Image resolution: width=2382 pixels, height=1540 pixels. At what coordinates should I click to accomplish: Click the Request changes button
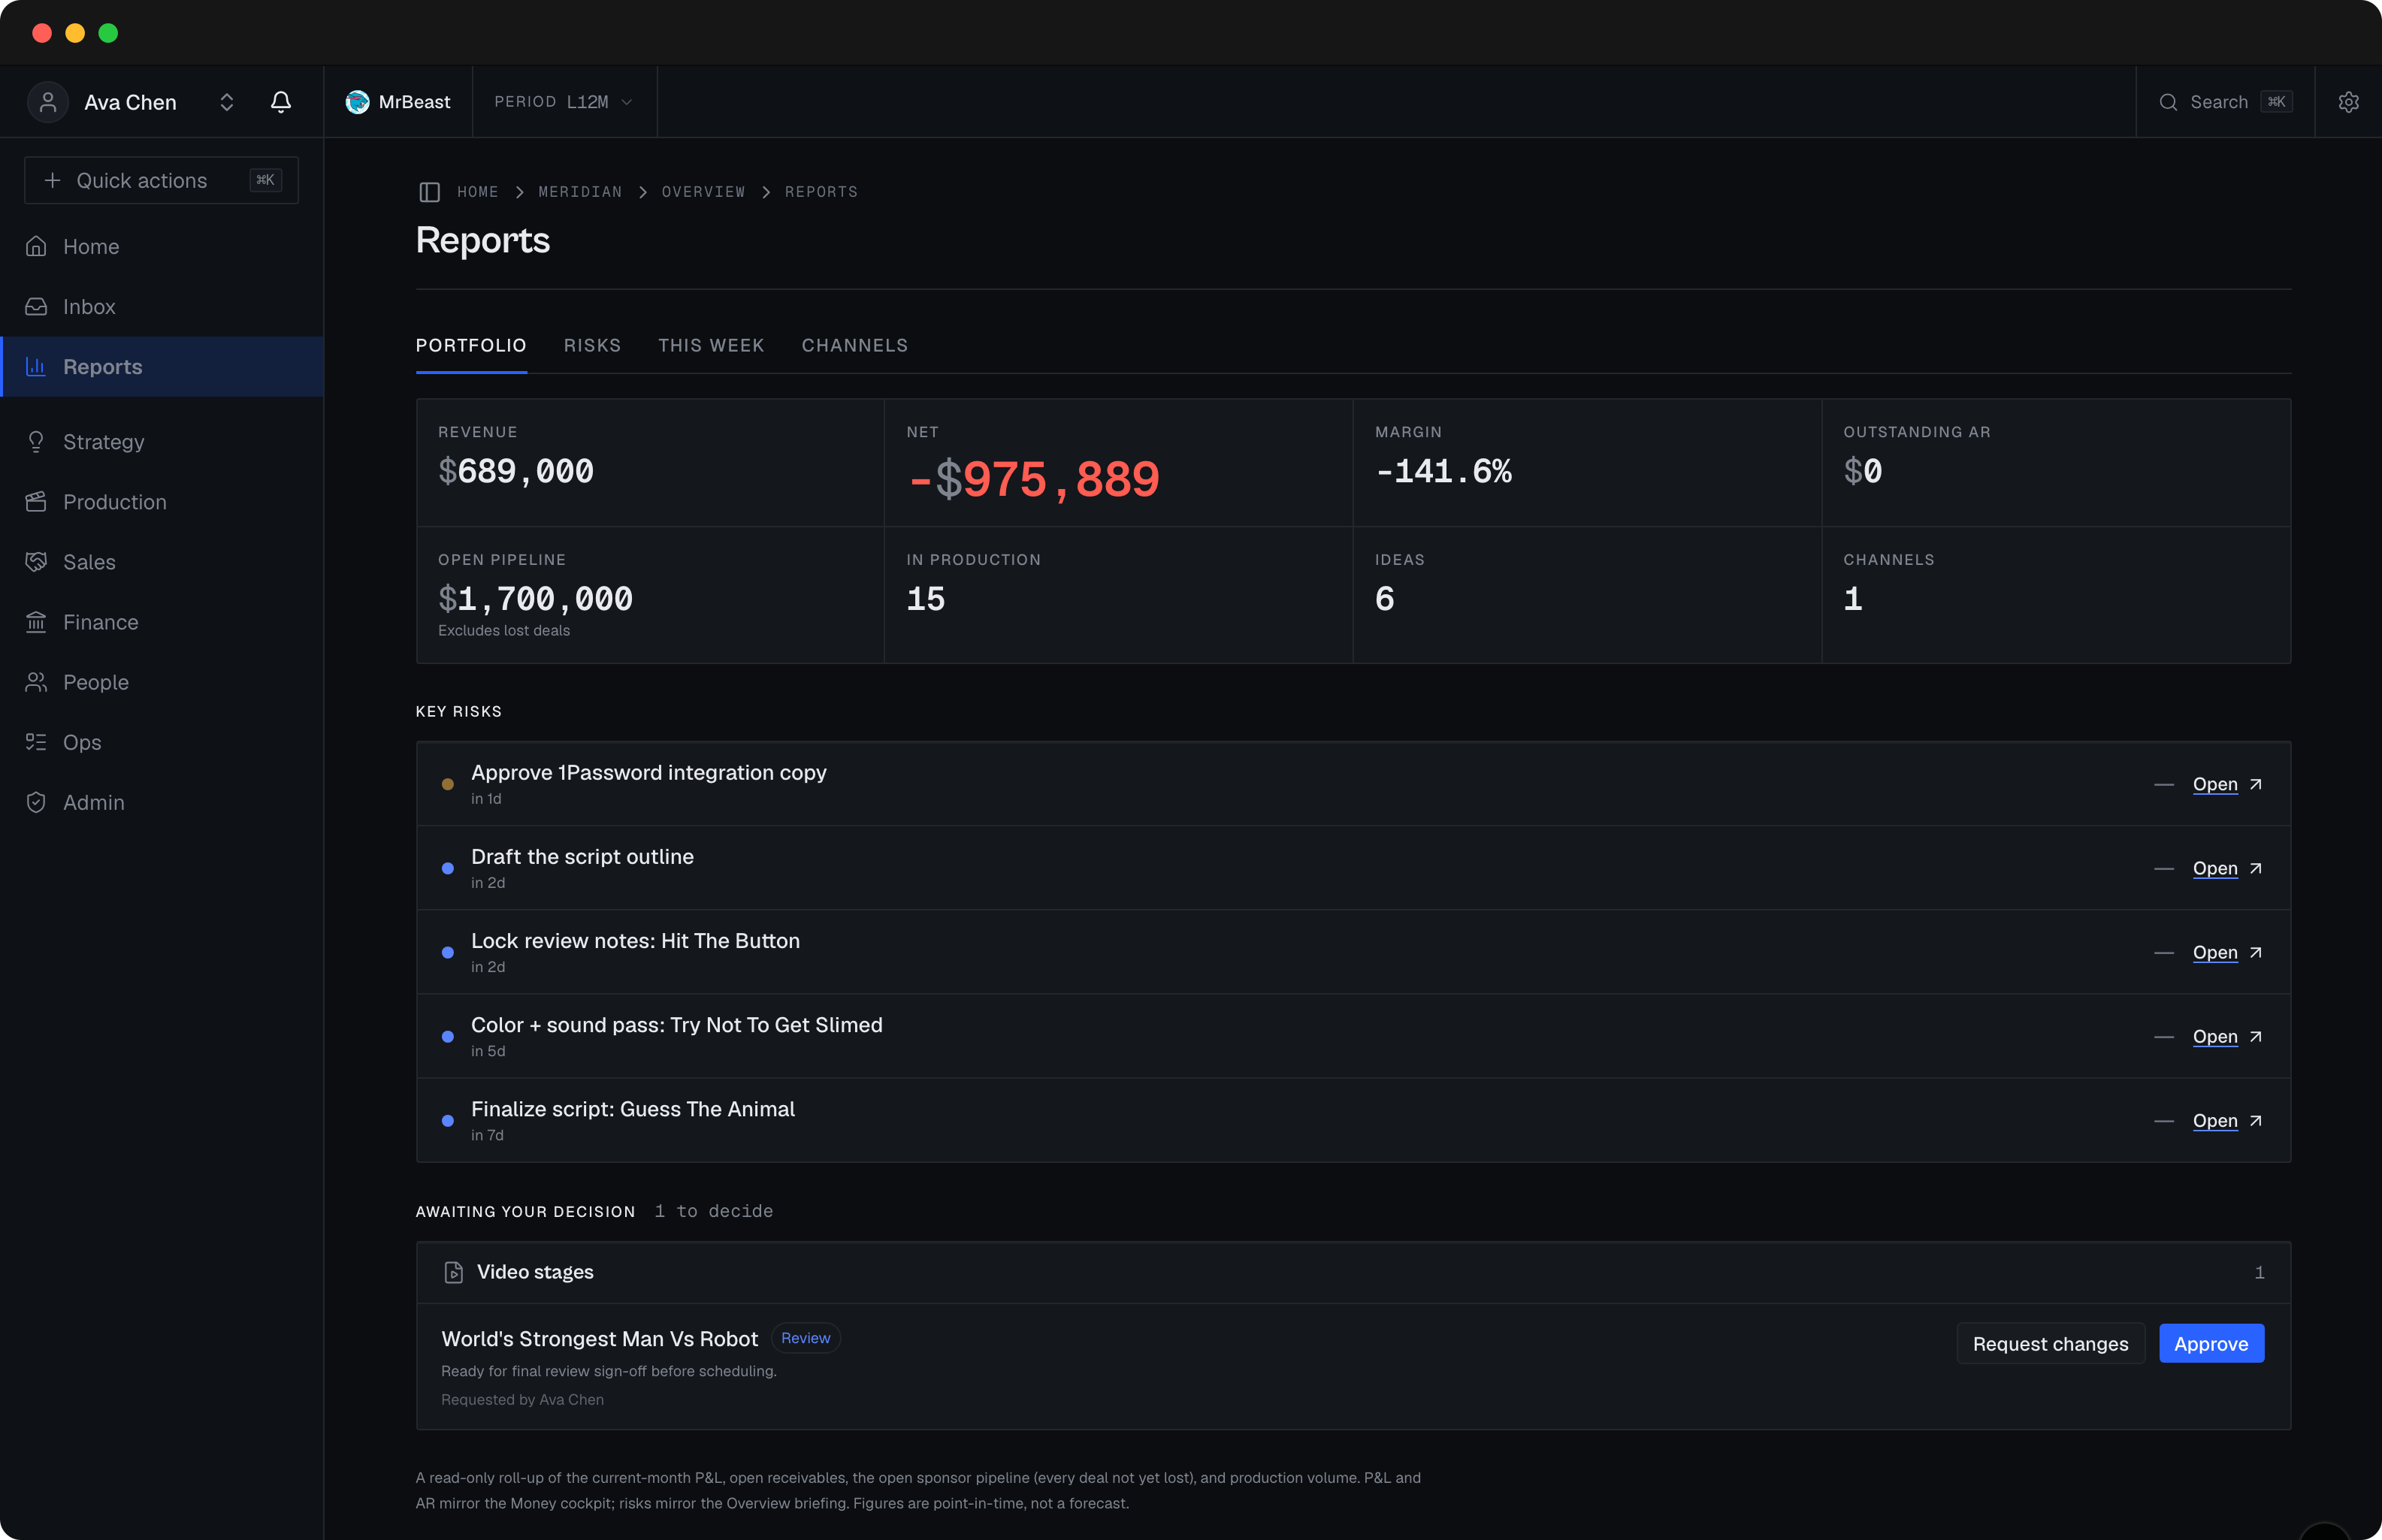(x=2050, y=1344)
